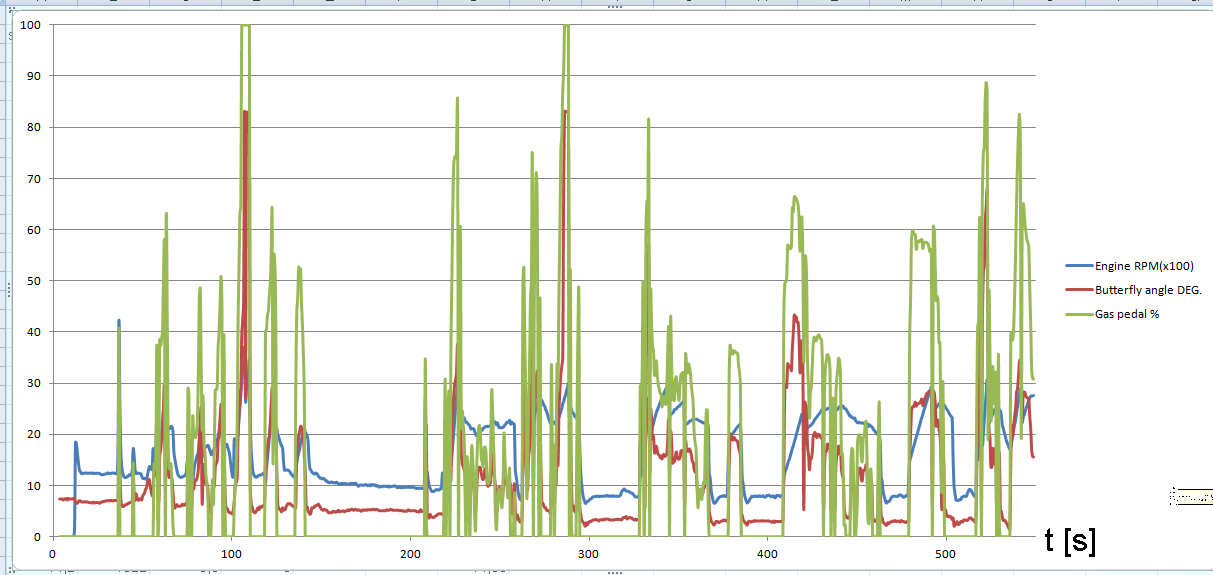Click the red Butterfly angle legend line swatch

(x=1078, y=290)
